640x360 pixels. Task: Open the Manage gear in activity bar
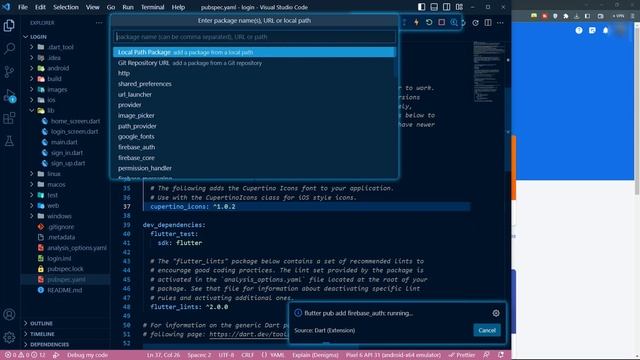pos(9,337)
